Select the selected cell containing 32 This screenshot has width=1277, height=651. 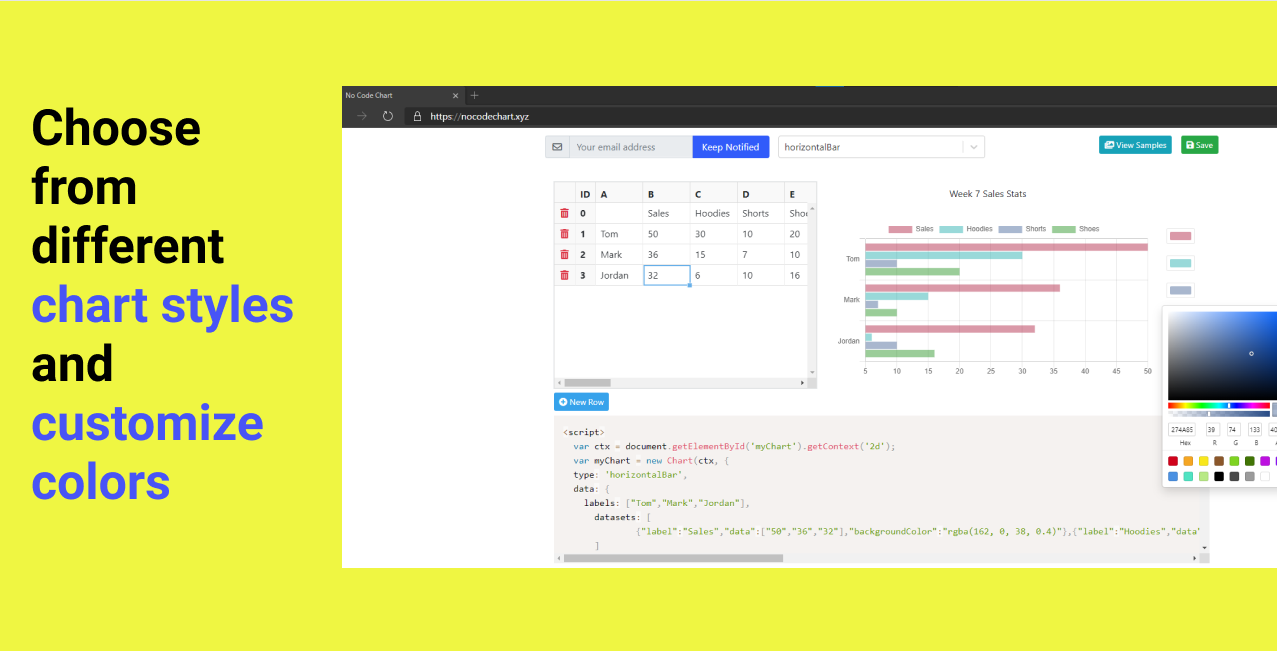(666, 275)
